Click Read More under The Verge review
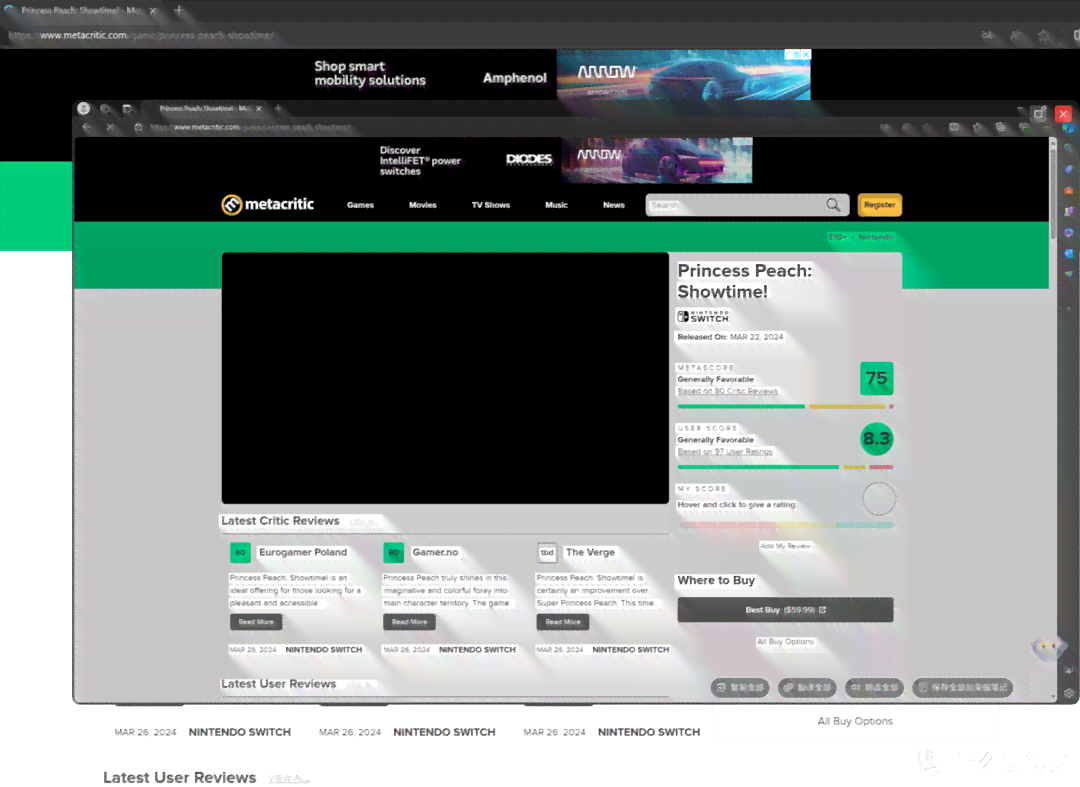 click(563, 622)
